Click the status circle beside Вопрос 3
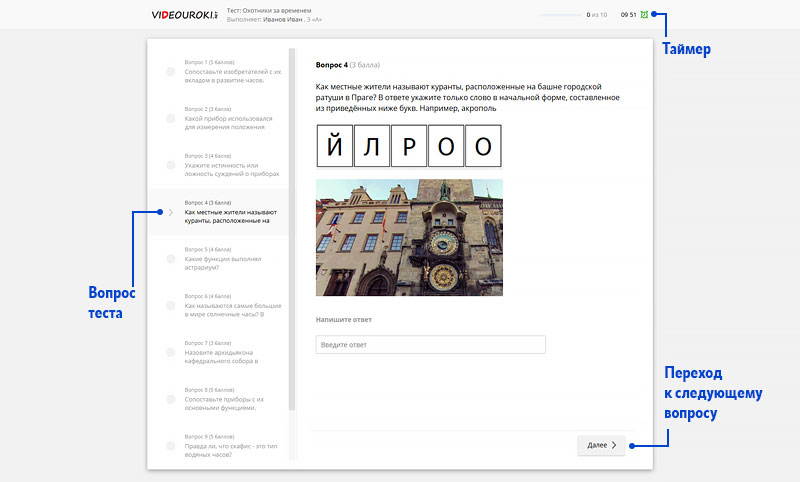The width and height of the screenshot is (800, 482). (171, 165)
